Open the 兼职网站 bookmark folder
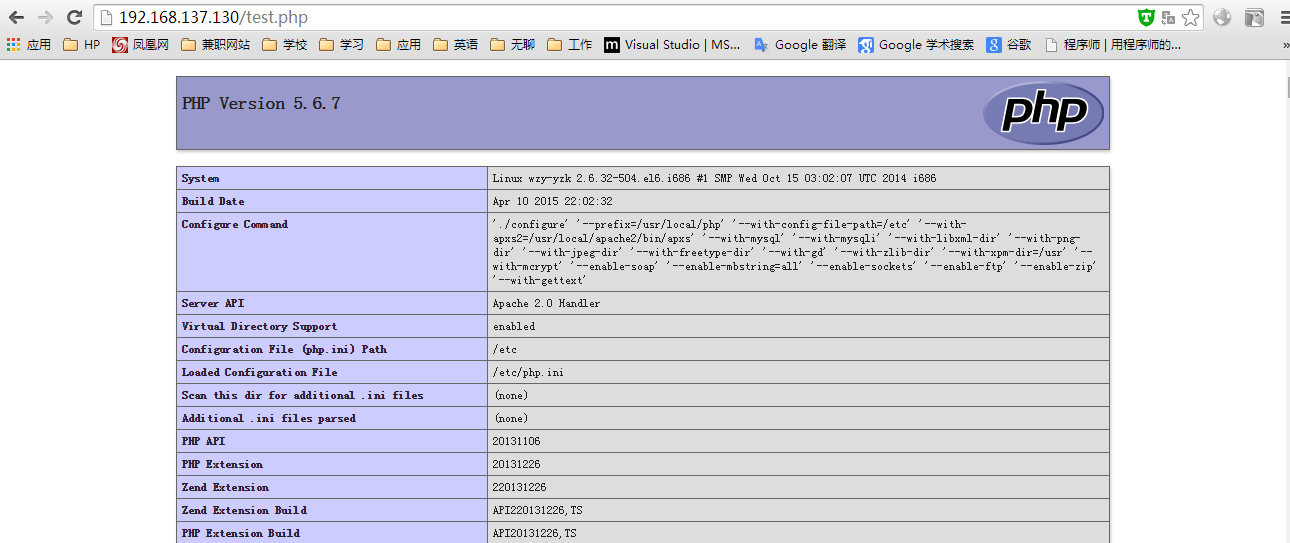Viewport: 1290px width, 543px height. pyautogui.click(x=215, y=45)
